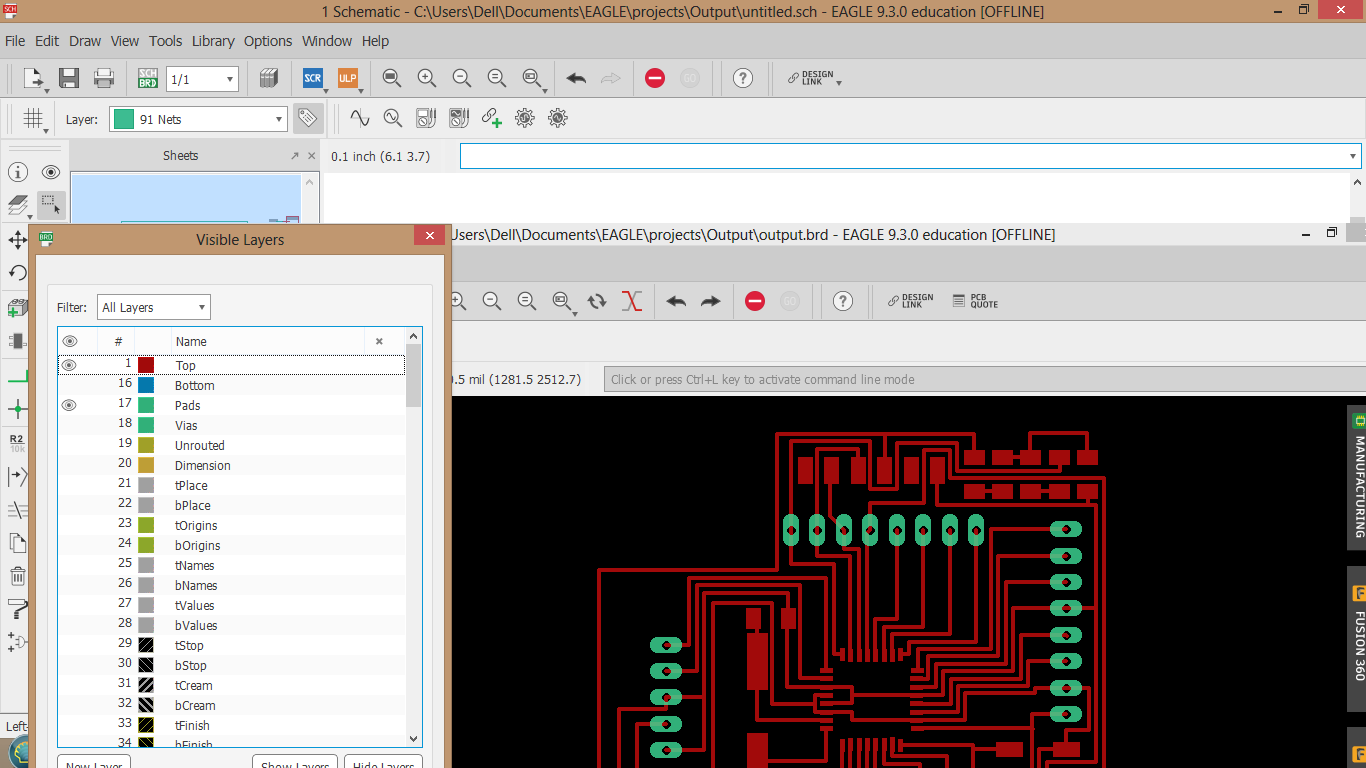Toggle visibility of Dimension layer

click(69, 465)
